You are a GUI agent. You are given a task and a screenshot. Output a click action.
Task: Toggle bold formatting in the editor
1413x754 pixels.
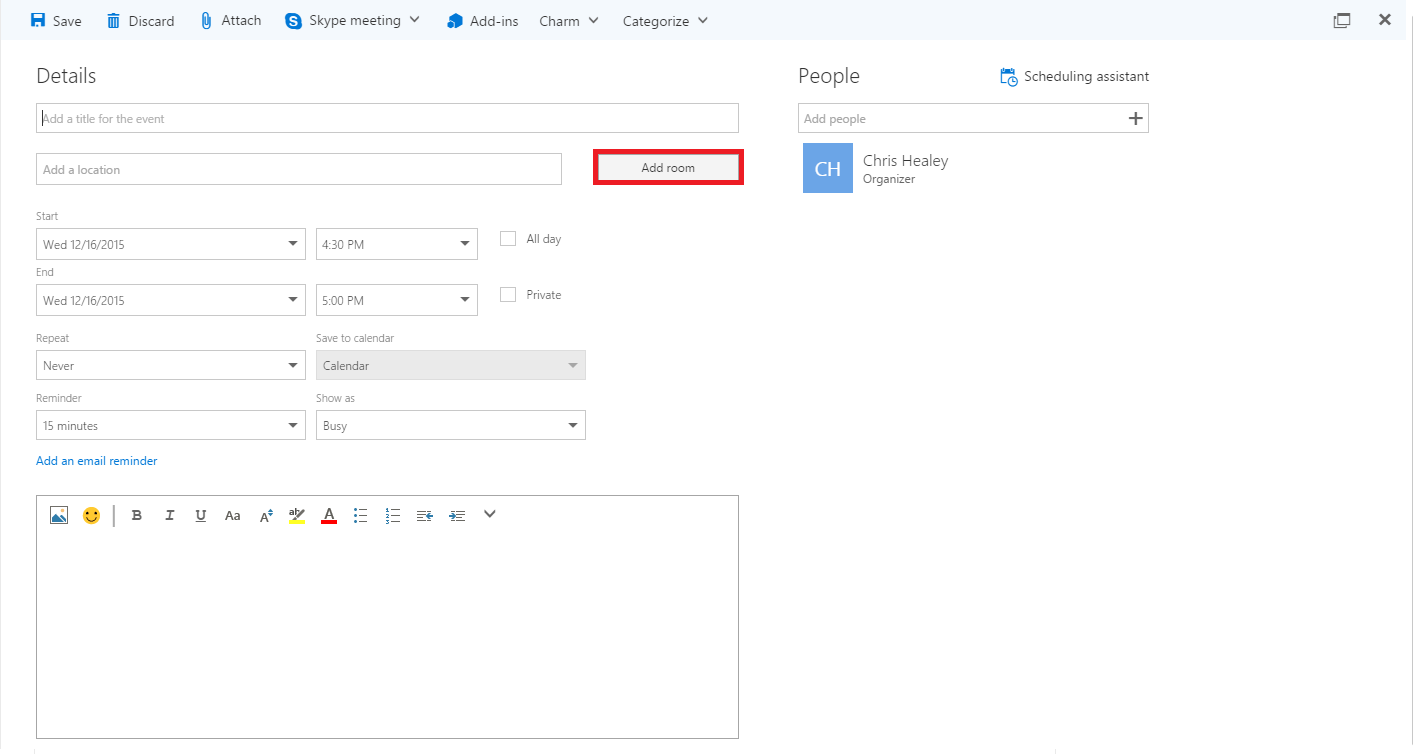coord(137,516)
